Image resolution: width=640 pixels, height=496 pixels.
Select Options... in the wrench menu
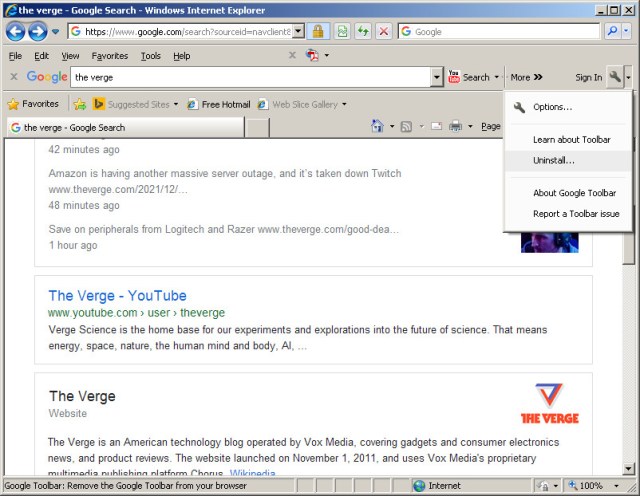[567, 107]
